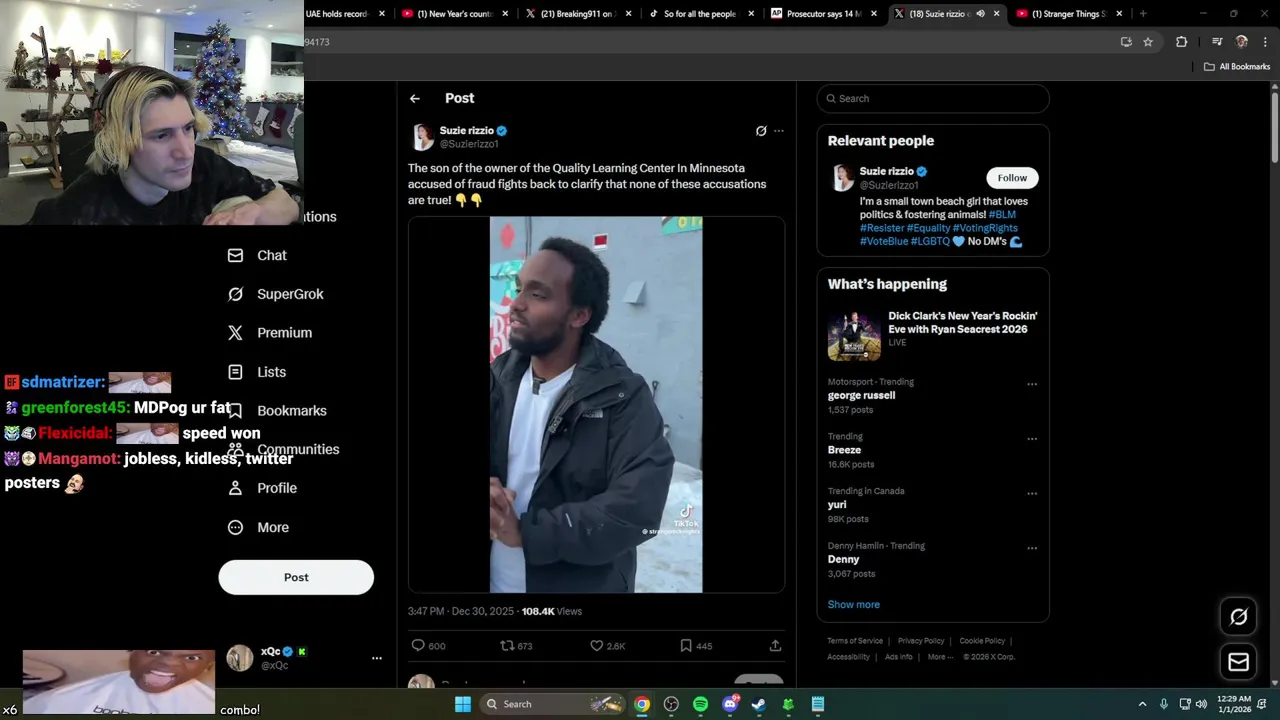Viewport: 1280px width, 720px height.
Task: Click the SuperGrok sidebar icon
Action: [235, 294]
